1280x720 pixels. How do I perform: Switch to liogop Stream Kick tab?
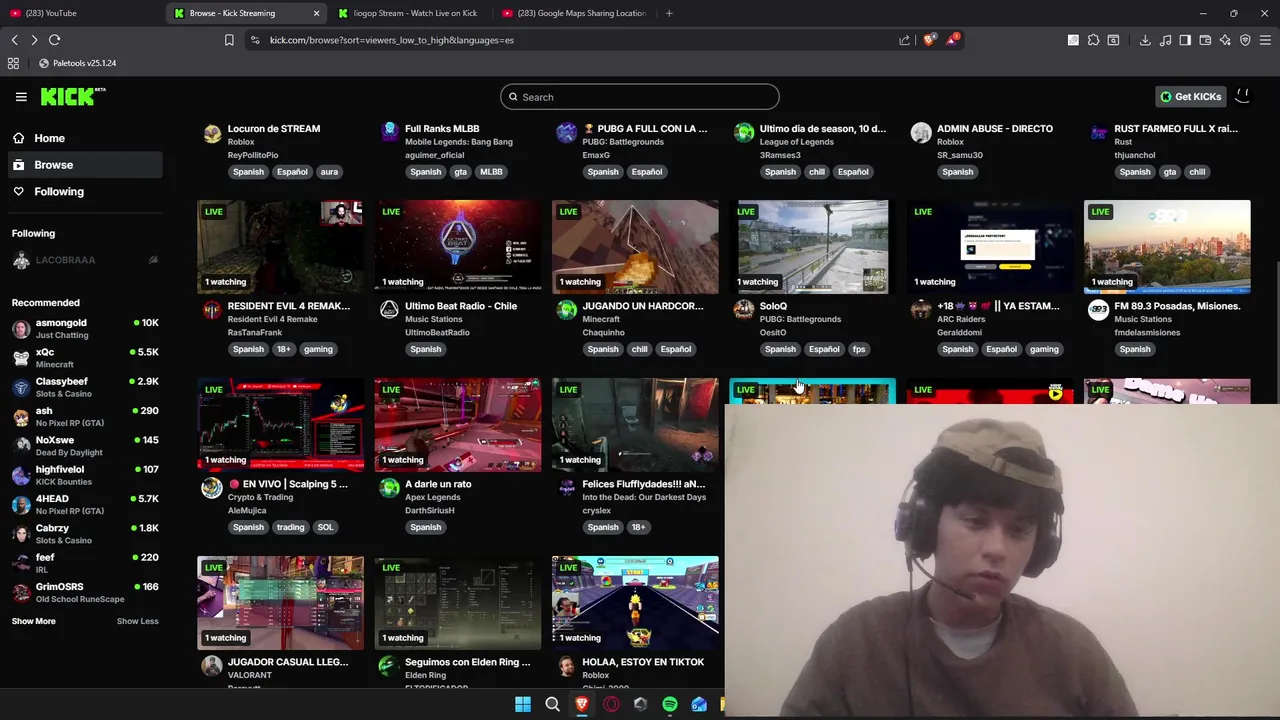(x=410, y=13)
